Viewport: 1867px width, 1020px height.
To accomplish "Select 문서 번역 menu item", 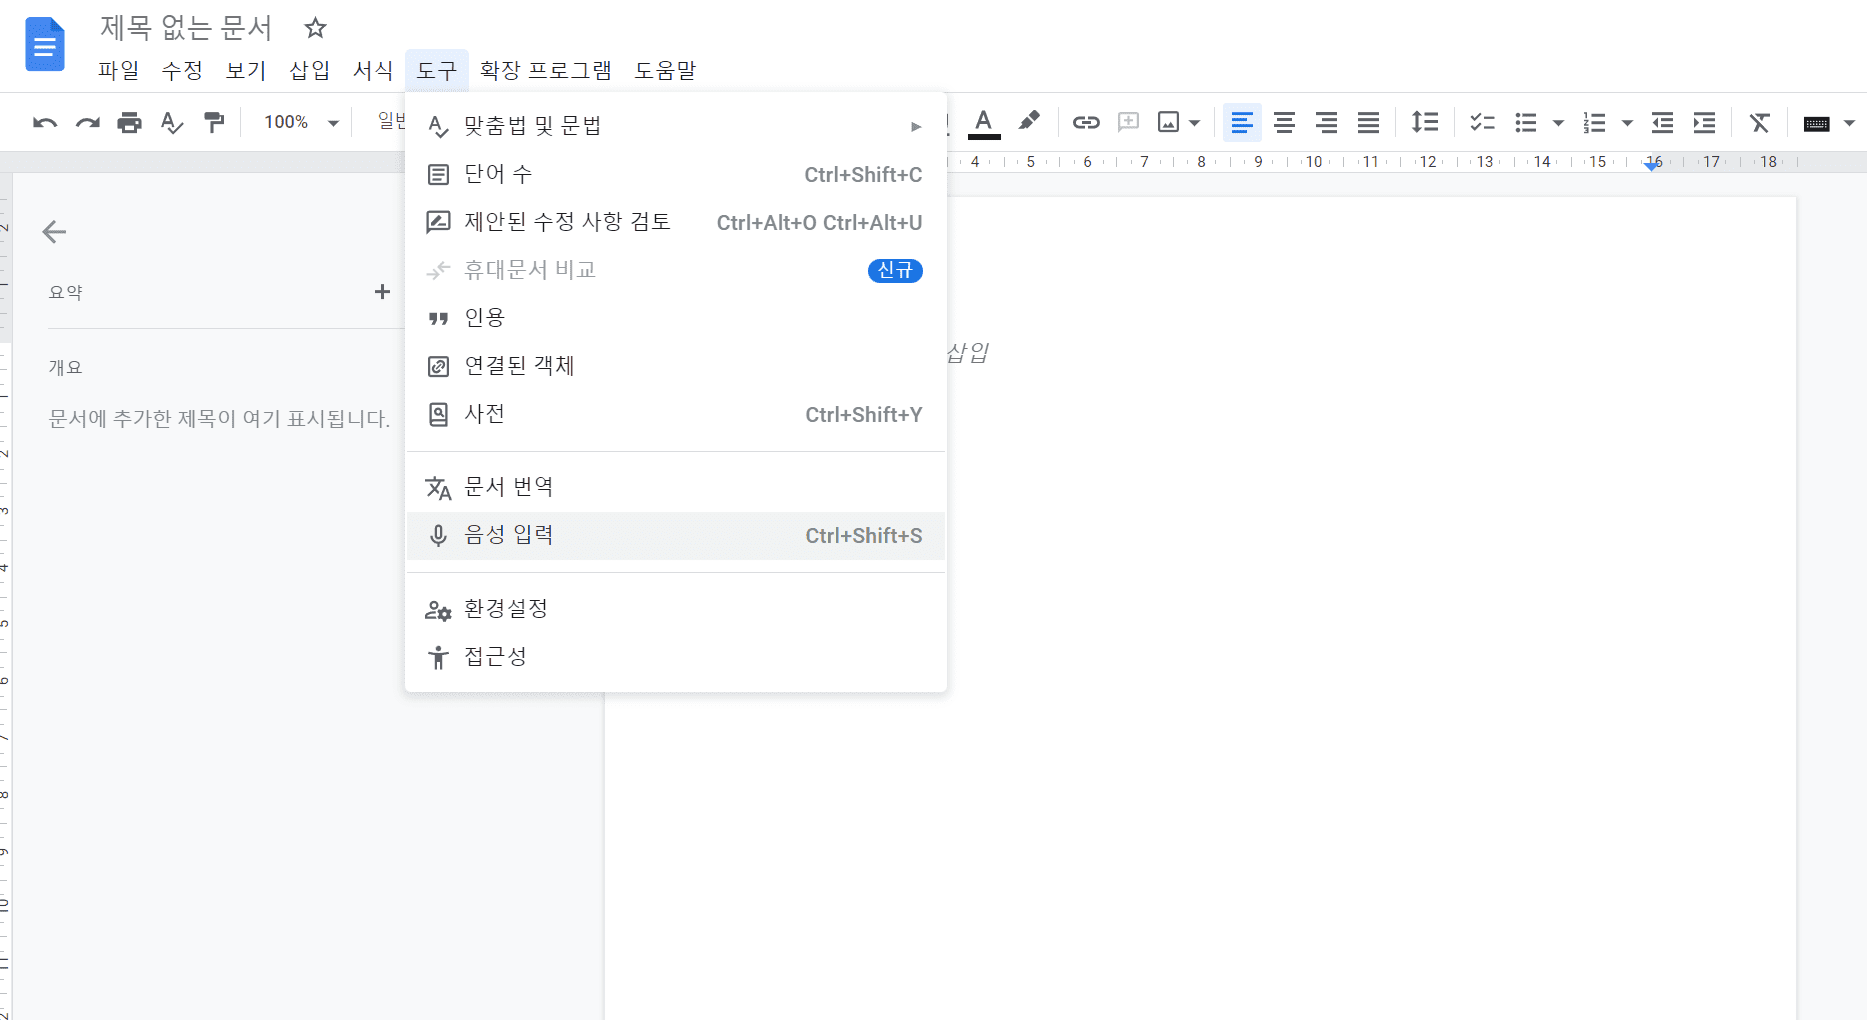I will coord(676,487).
